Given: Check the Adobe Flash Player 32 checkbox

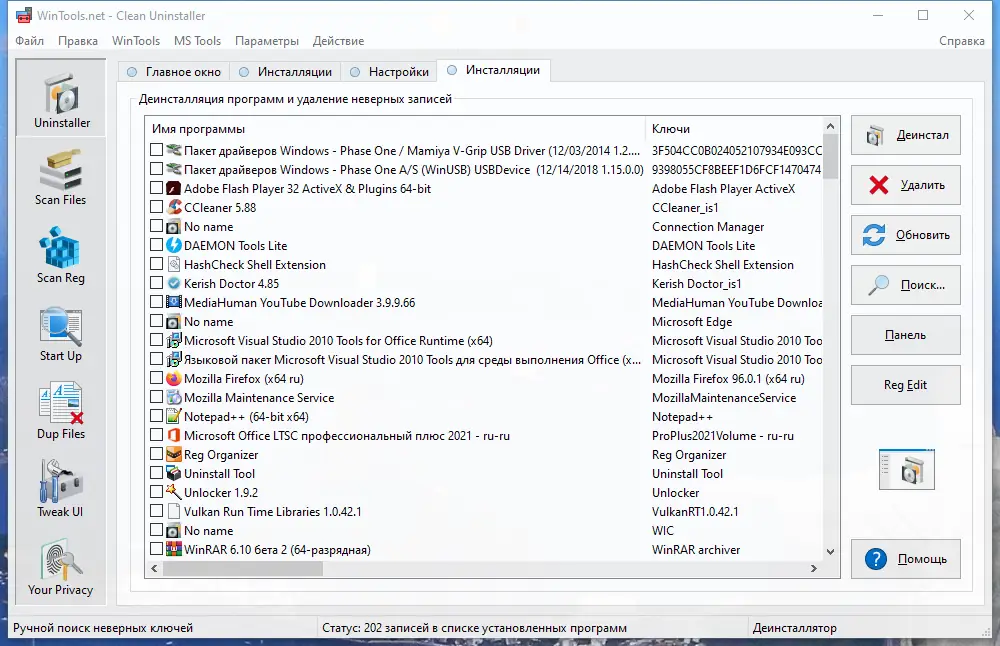Looking at the screenshot, I should (x=156, y=188).
